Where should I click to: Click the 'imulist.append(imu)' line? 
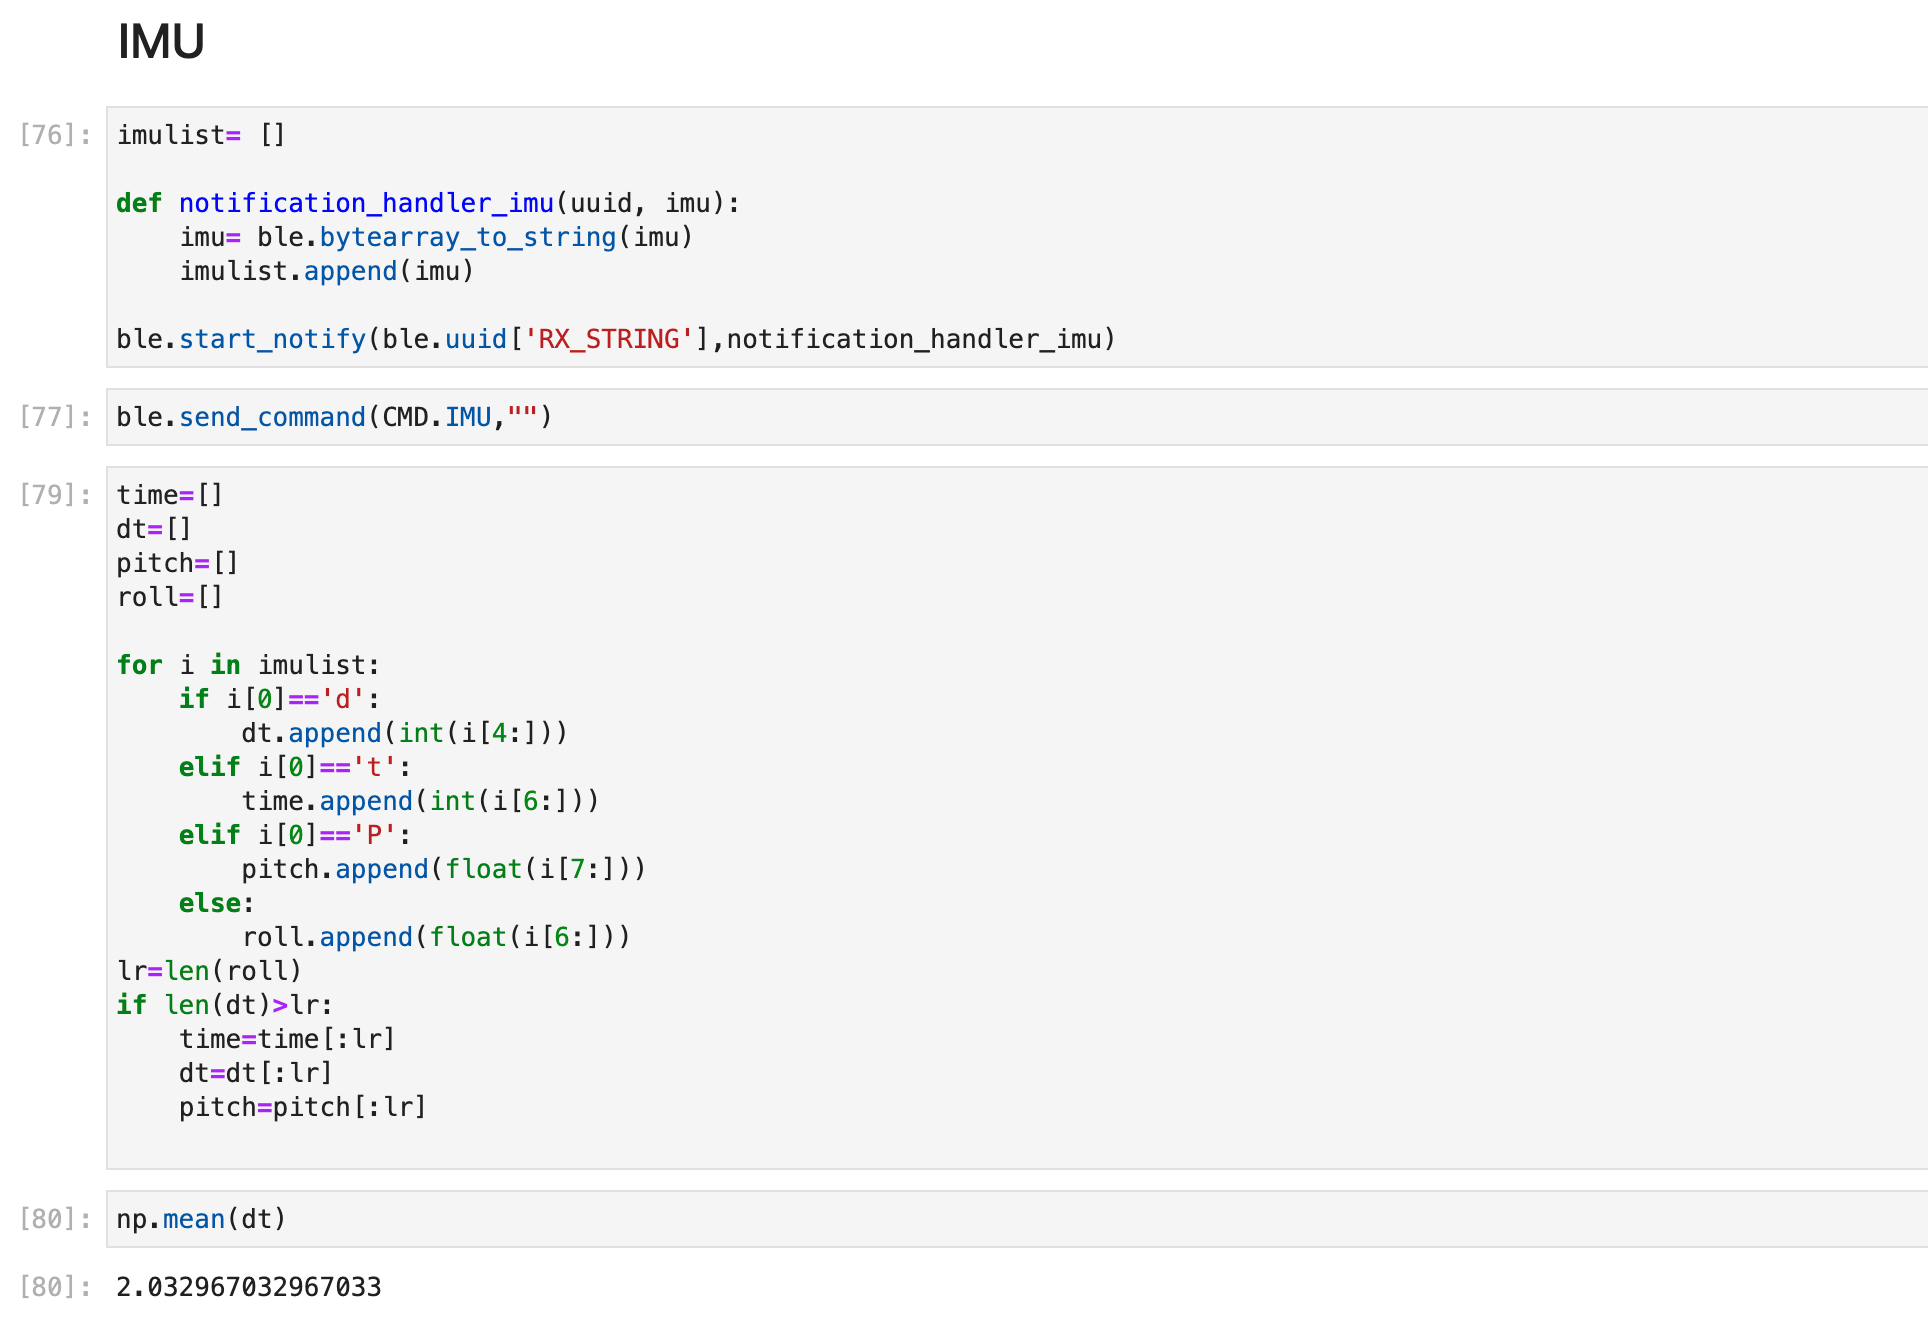click(x=326, y=271)
